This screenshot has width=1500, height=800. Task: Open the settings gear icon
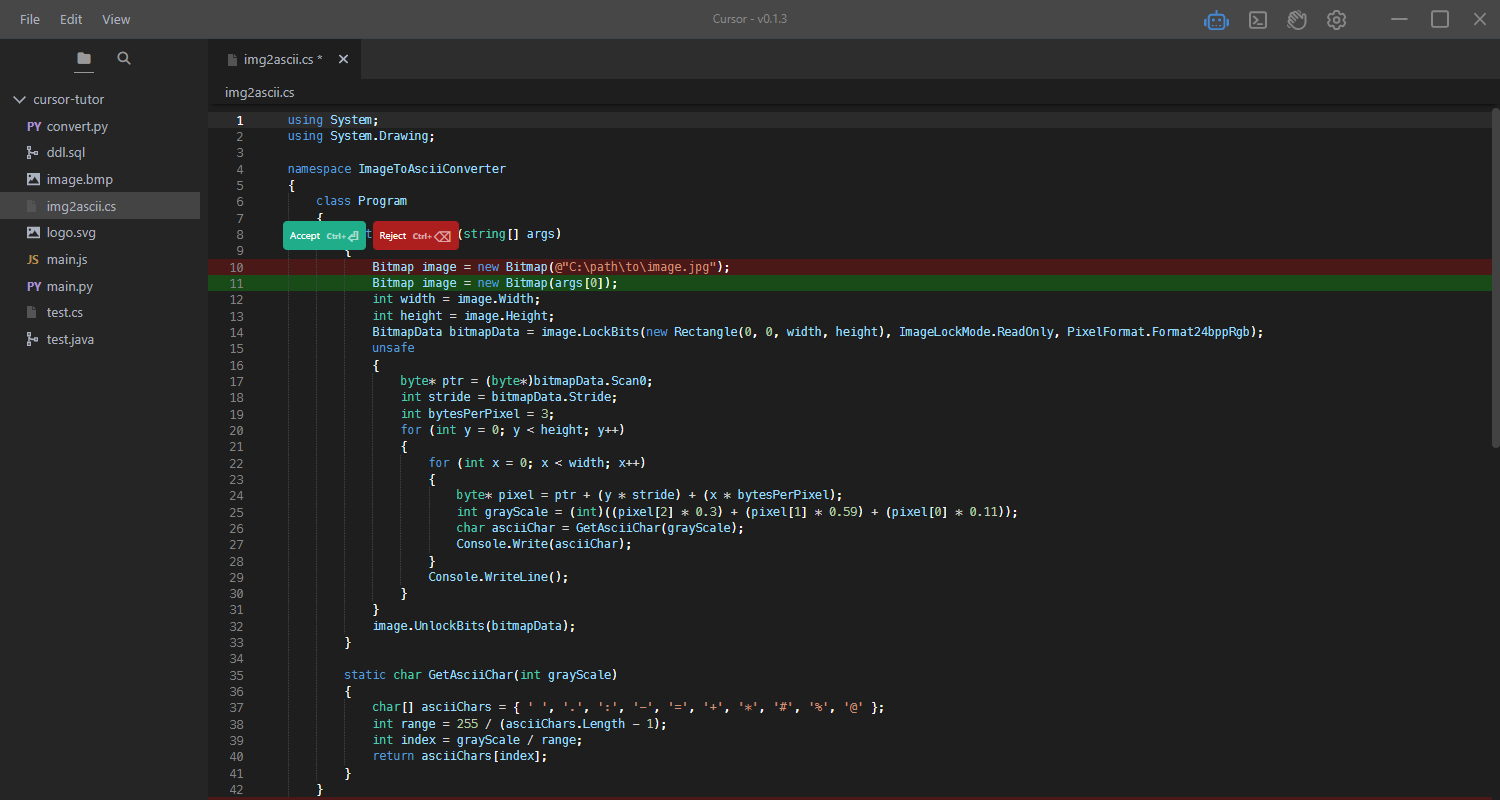coord(1336,20)
